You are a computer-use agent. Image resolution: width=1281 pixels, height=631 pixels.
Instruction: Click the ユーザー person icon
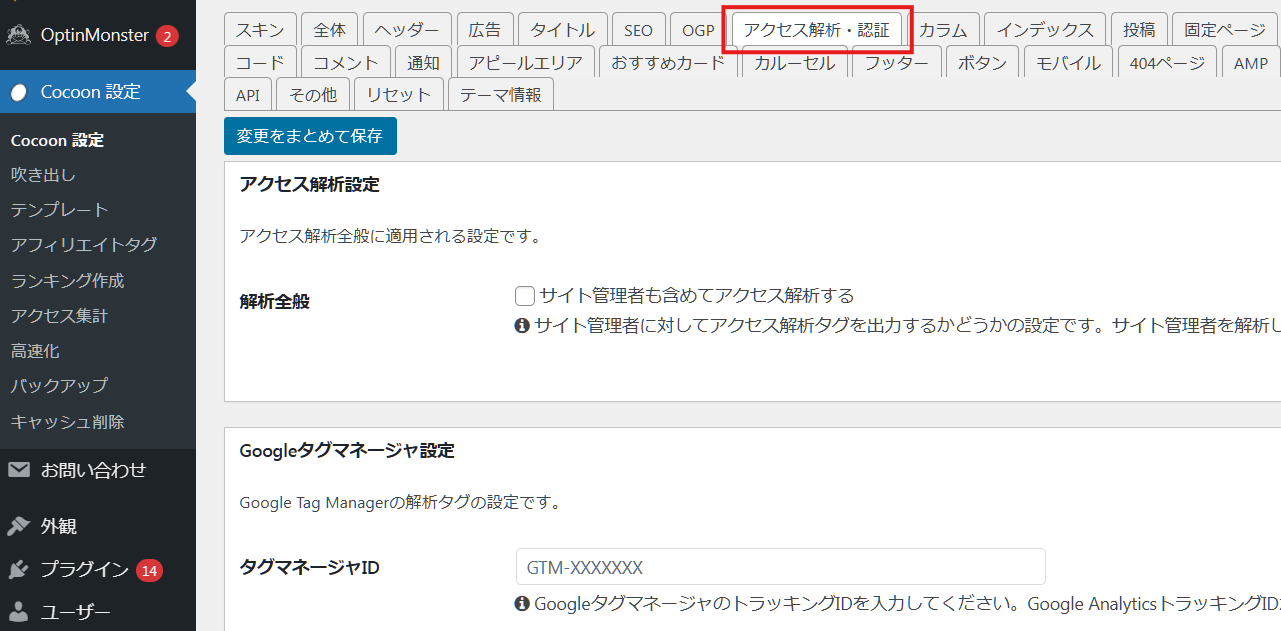click(x=18, y=612)
